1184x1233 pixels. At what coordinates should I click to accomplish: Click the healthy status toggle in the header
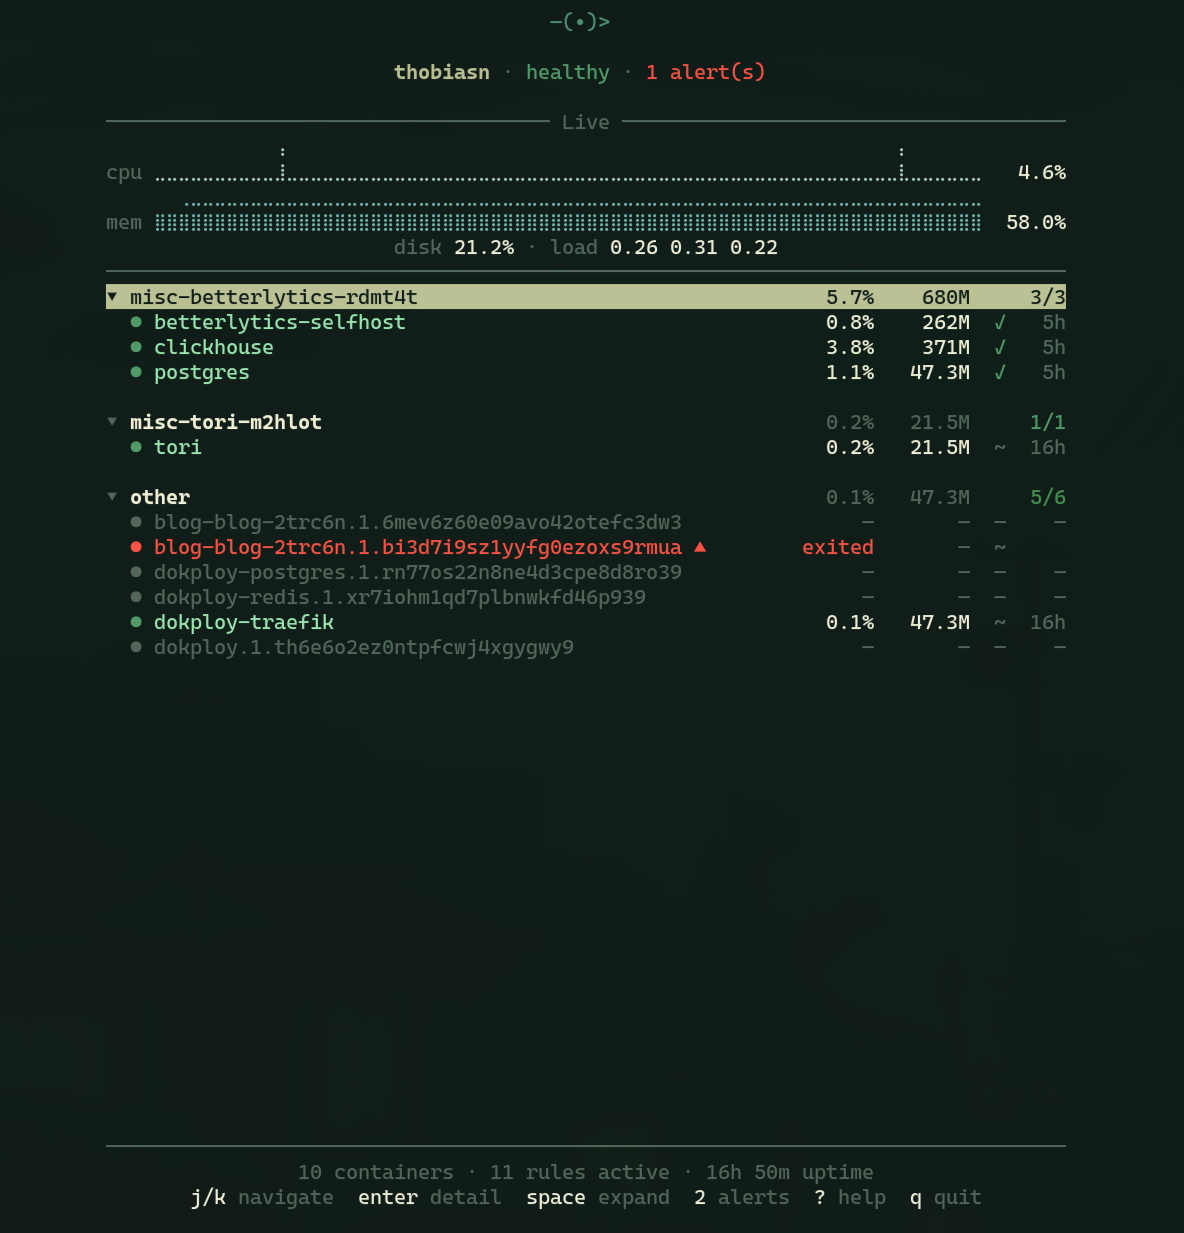tap(567, 72)
